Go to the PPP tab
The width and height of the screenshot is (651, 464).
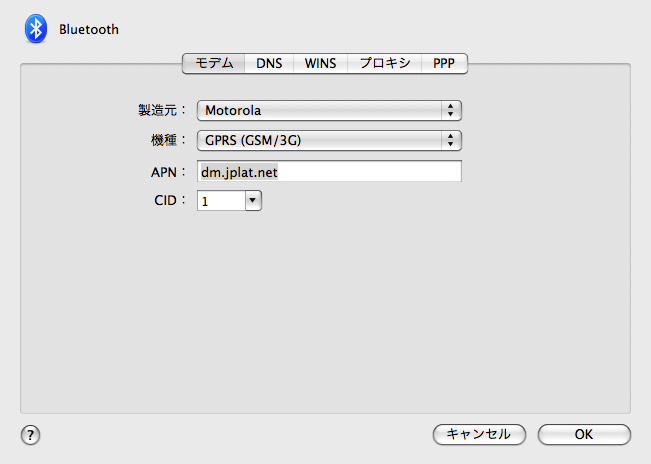tap(444, 63)
